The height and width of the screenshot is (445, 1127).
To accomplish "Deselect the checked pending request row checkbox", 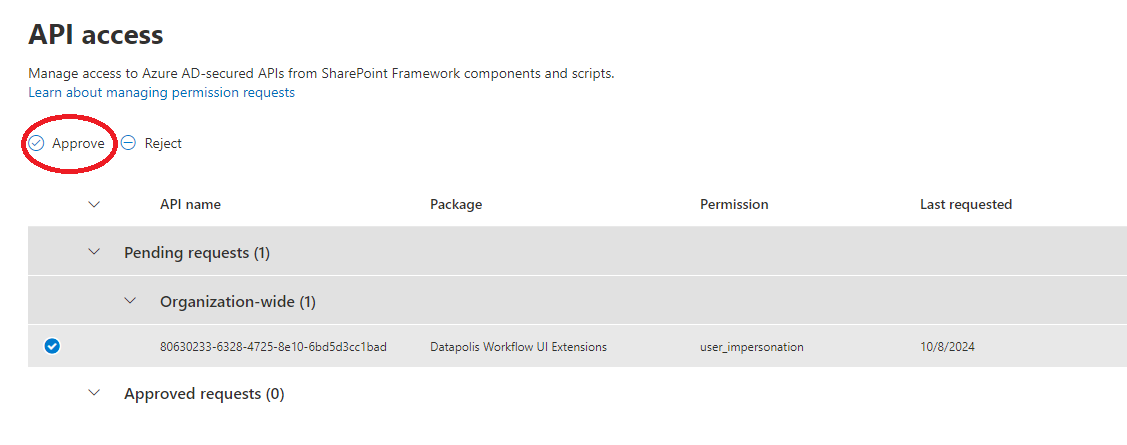I will tap(52, 347).
